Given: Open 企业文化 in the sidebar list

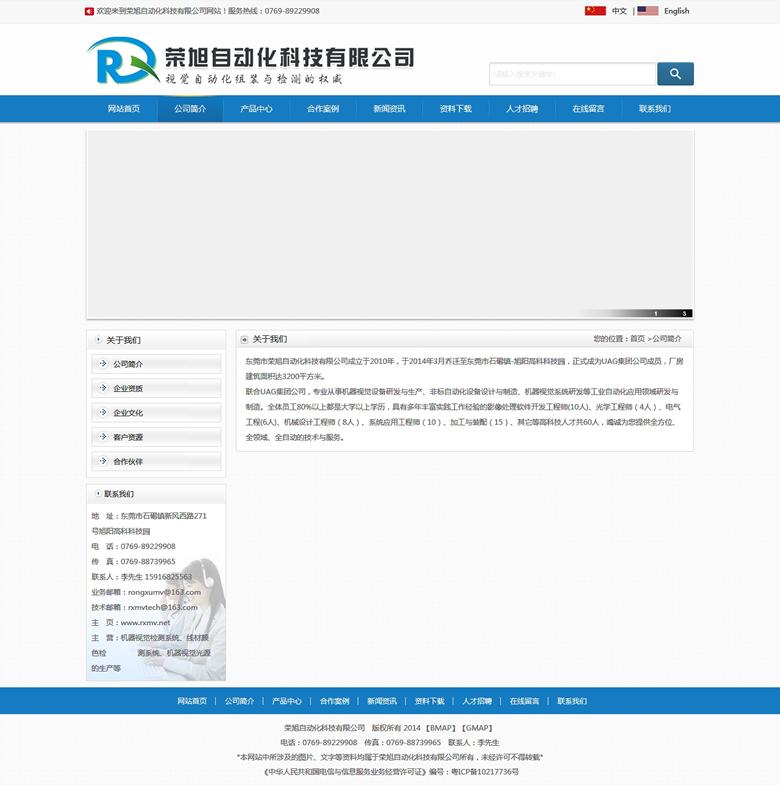Looking at the screenshot, I should point(128,413).
